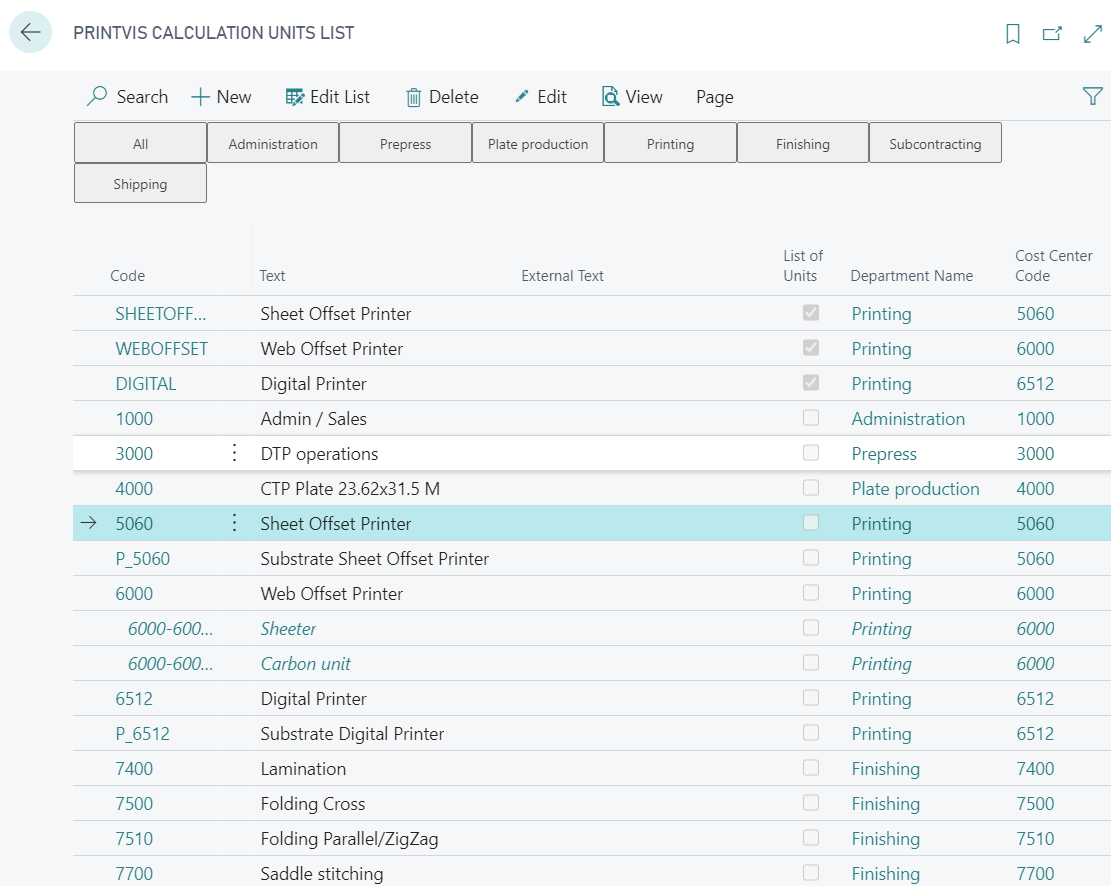
Task: Select 'Substrate Digital Printer' text cell
Action: pyautogui.click(x=352, y=734)
